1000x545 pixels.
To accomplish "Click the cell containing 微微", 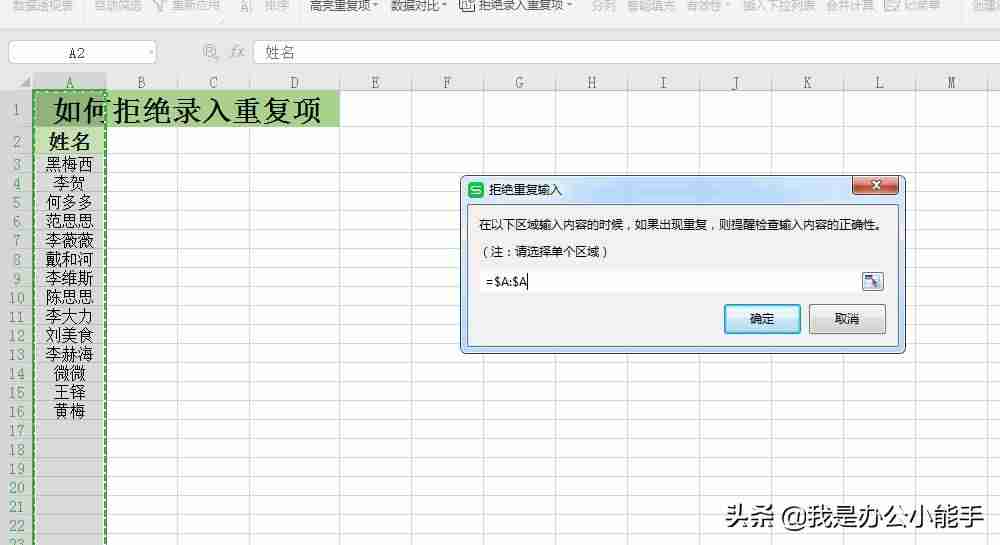I will pyautogui.click(x=70, y=374).
